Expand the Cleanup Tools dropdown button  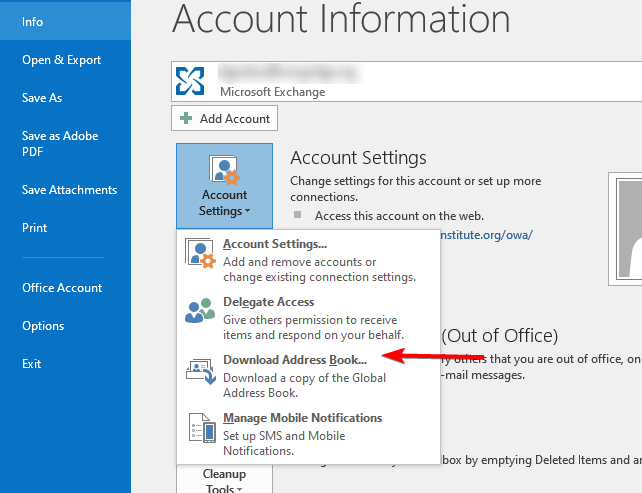point(224,479)
